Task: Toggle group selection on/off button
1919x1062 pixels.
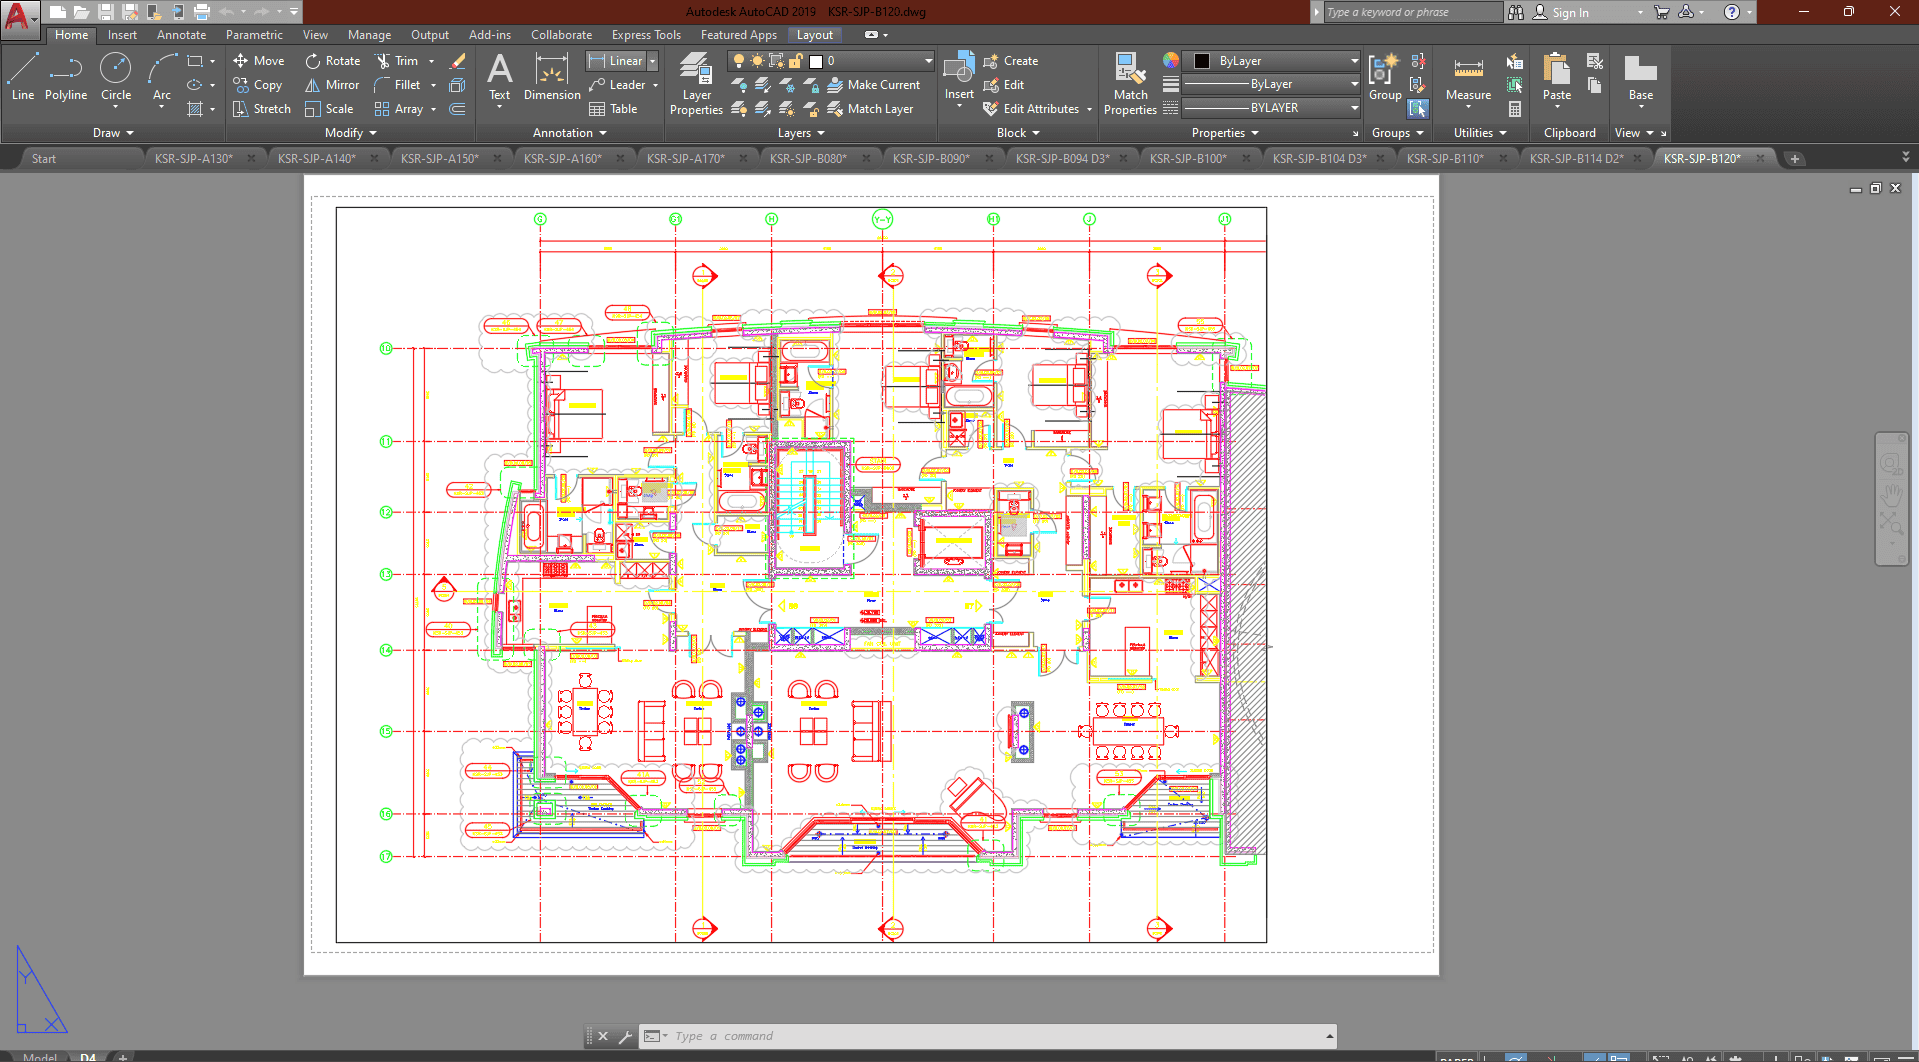Action: click(x=1418, y=109)
